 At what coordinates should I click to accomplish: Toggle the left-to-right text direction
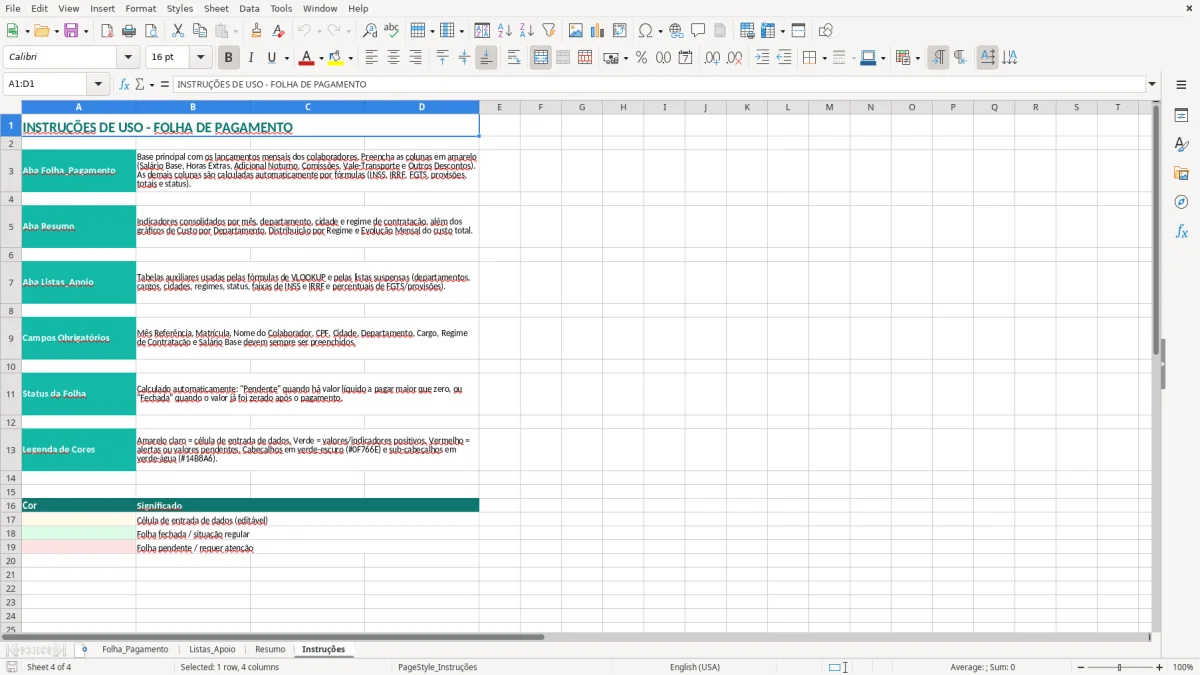click(x=938, y=58)
